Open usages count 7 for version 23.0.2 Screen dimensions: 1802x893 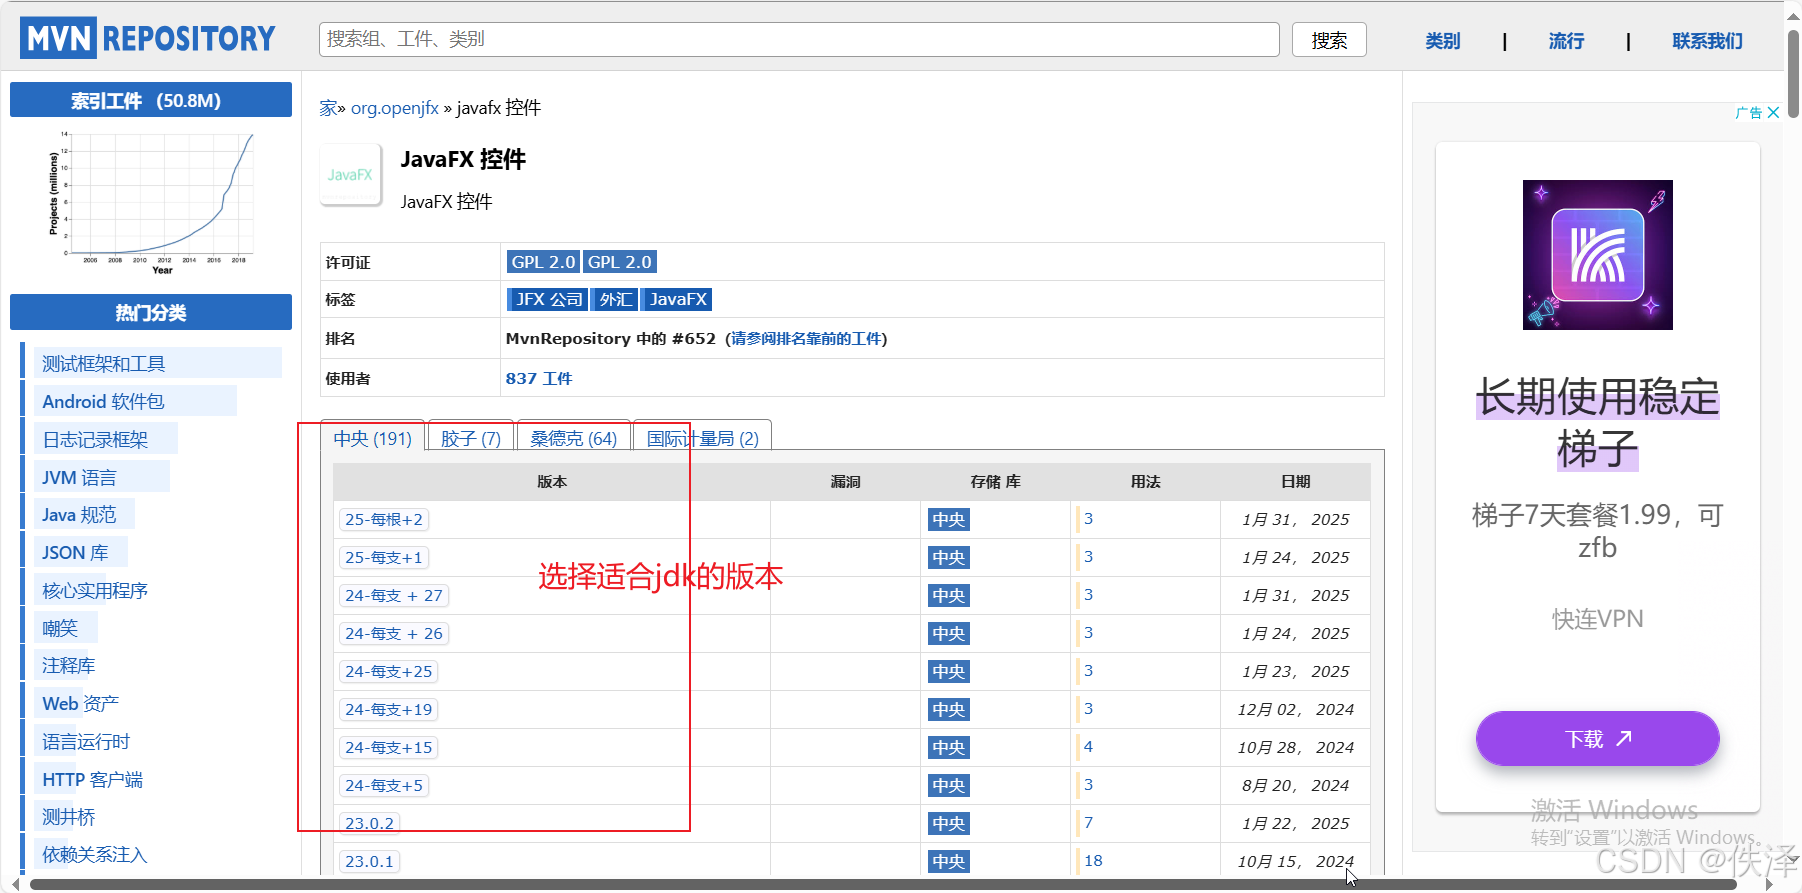[x=1088, y=822]
